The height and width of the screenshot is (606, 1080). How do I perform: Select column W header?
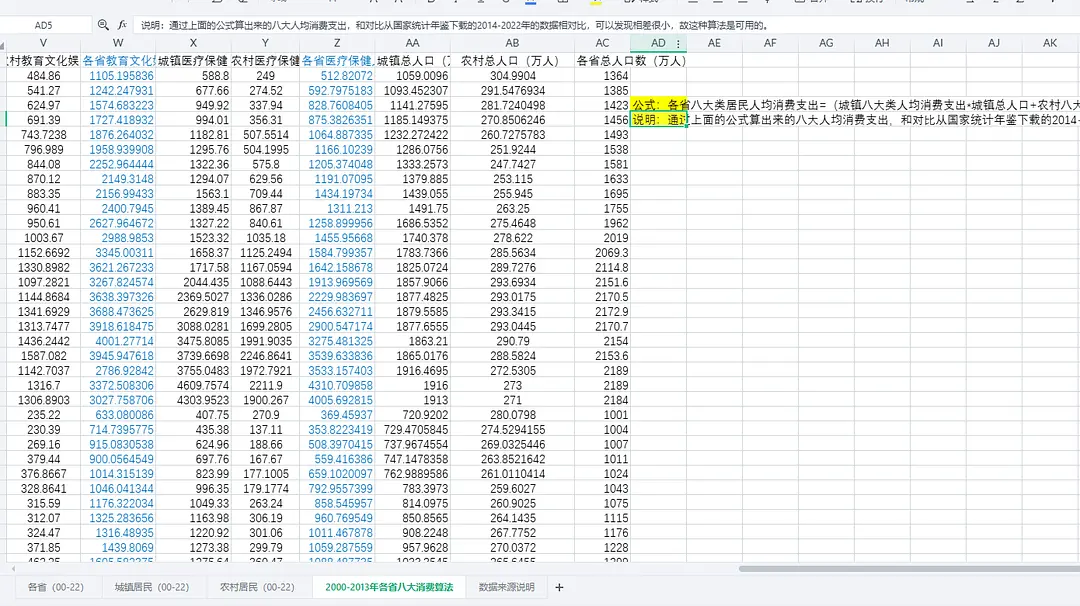[x=118, y=43]
